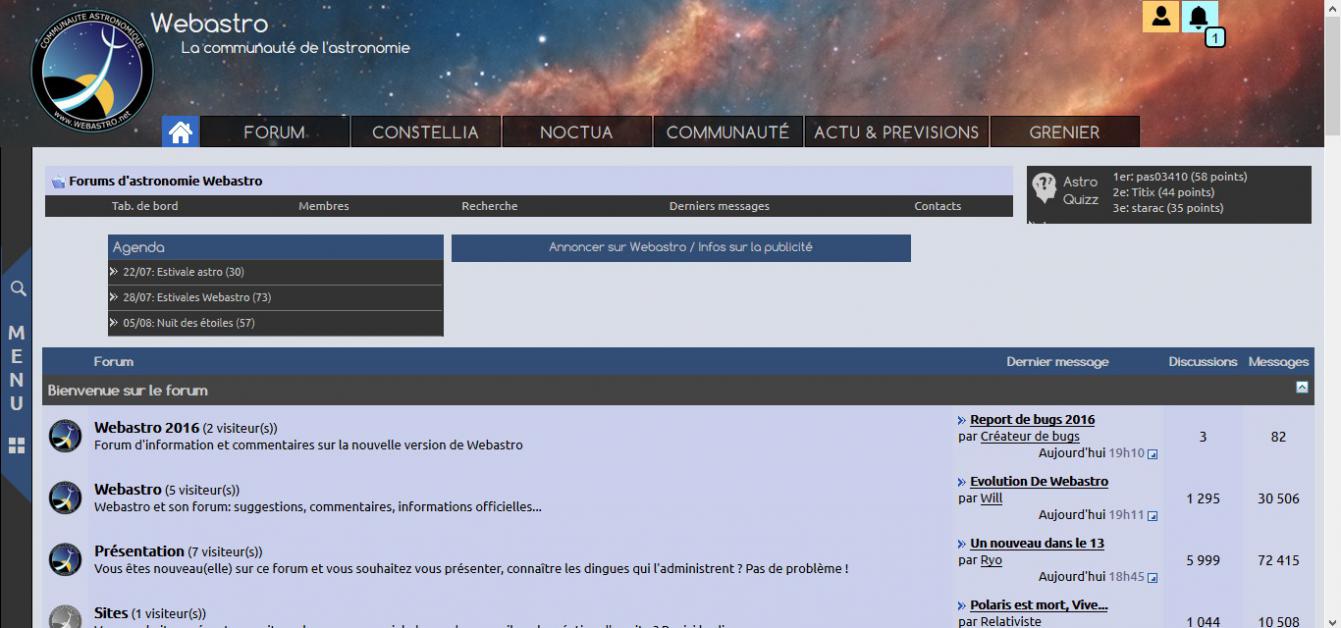
Task: Open the Contacts page
Action: 937,206
